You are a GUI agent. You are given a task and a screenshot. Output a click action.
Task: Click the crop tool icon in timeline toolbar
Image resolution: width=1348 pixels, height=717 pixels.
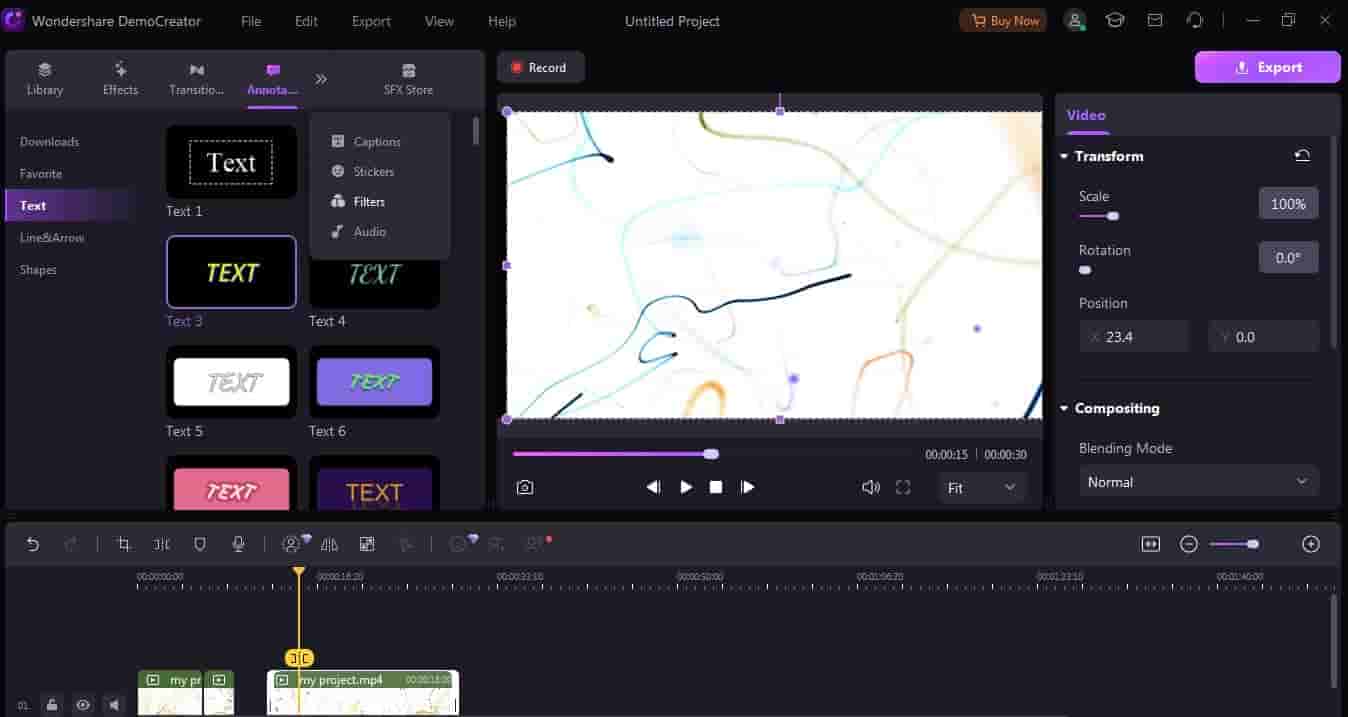point(124,544)
